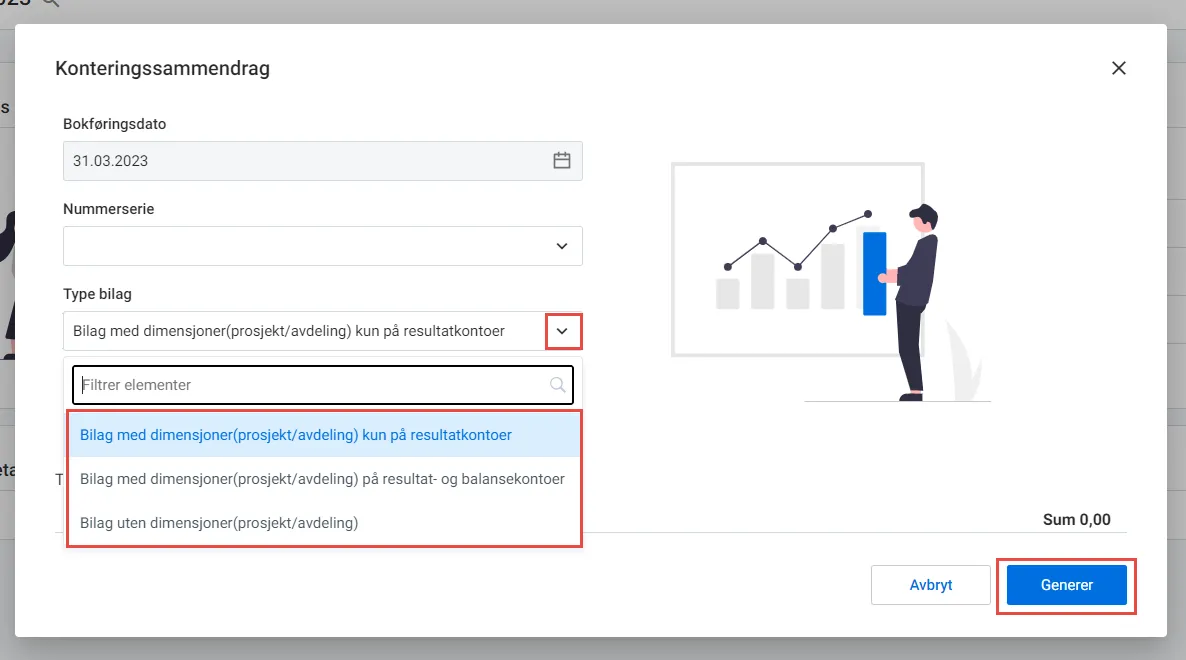Click the chart illustration with blue bar
Viewport: 1186px width, 660px height.
point(831,282)
